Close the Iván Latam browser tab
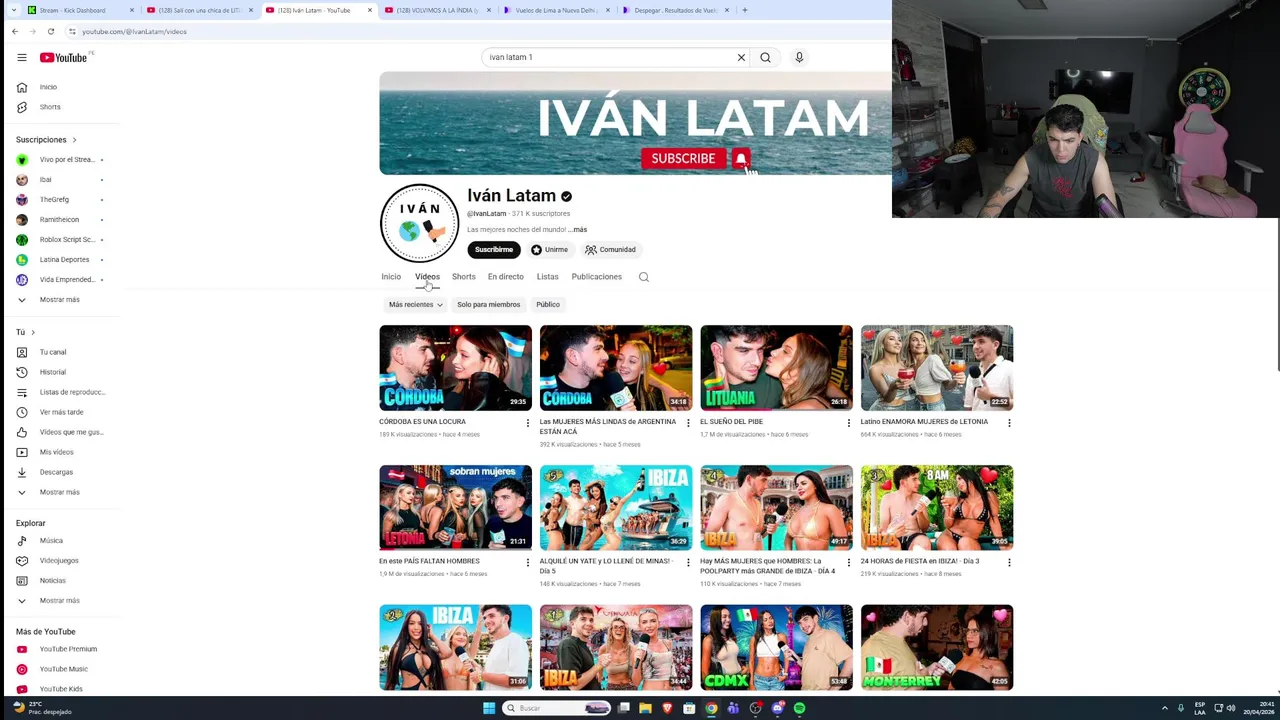 [x=370, y=10]
